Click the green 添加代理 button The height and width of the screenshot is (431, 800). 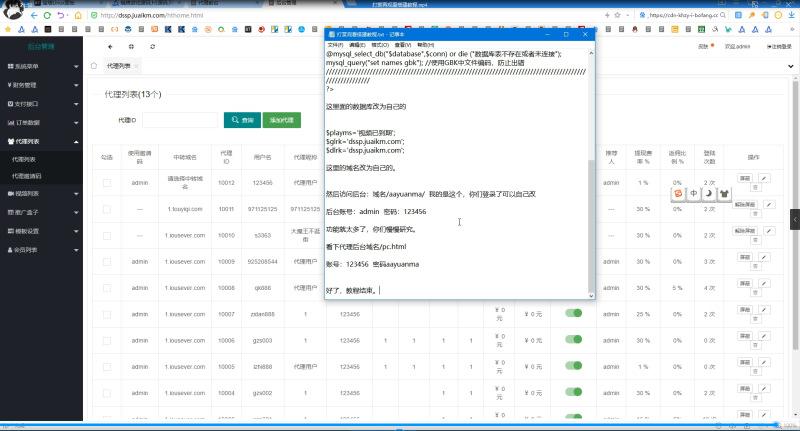[282, 120]
